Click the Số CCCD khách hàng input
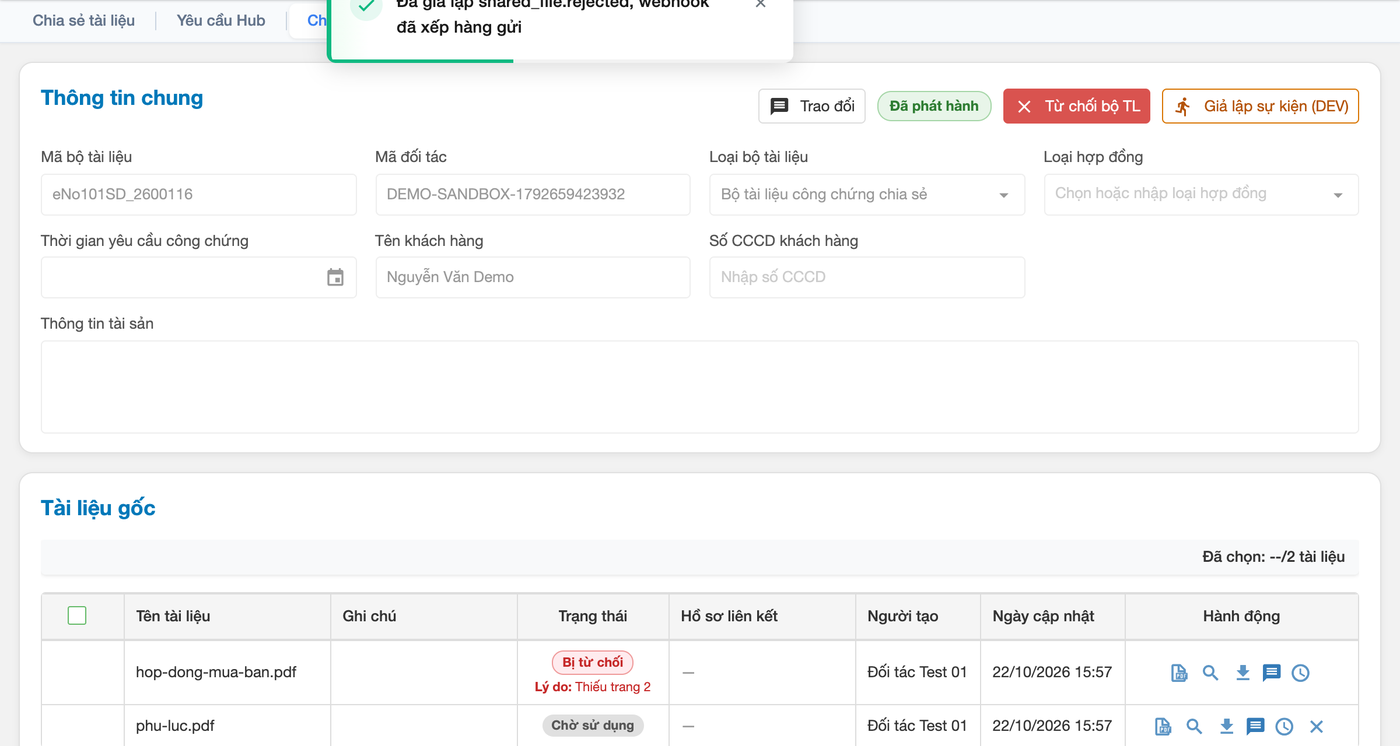This screenshot has width=1400, height=746. coord(867,277)
